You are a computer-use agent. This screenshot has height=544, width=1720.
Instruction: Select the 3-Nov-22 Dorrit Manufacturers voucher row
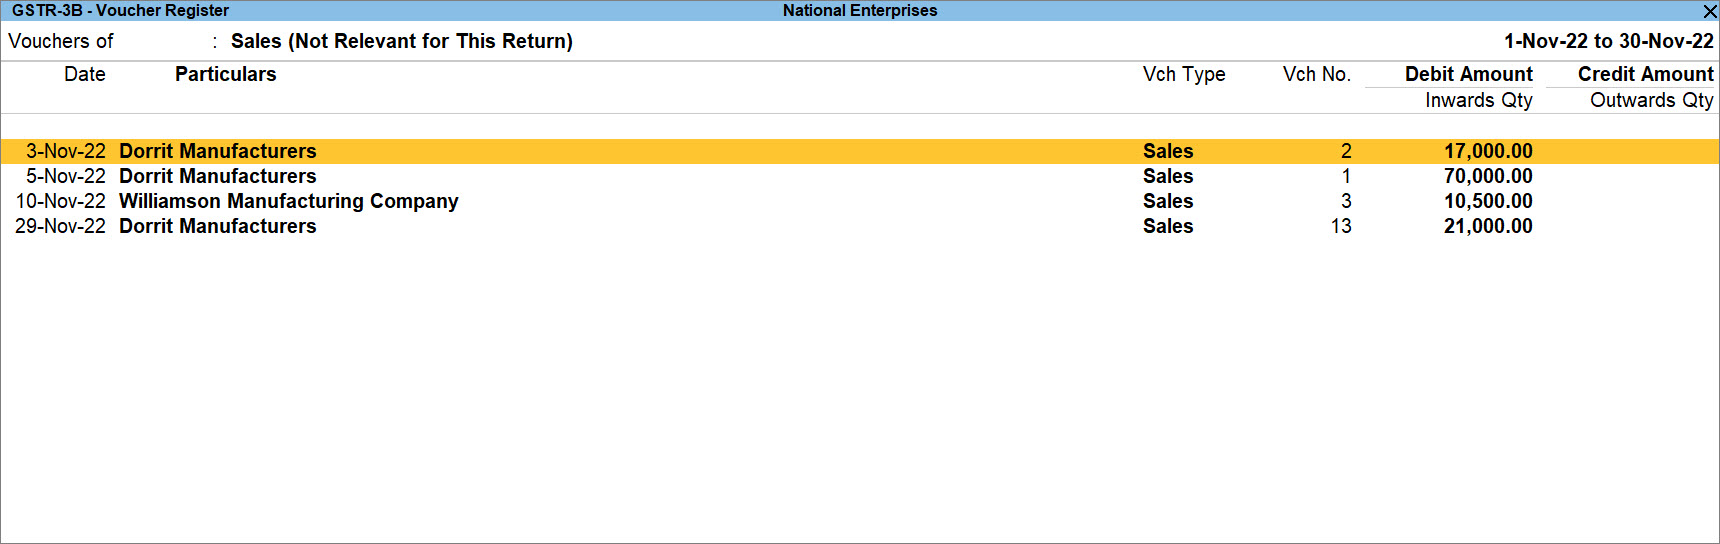860,151
